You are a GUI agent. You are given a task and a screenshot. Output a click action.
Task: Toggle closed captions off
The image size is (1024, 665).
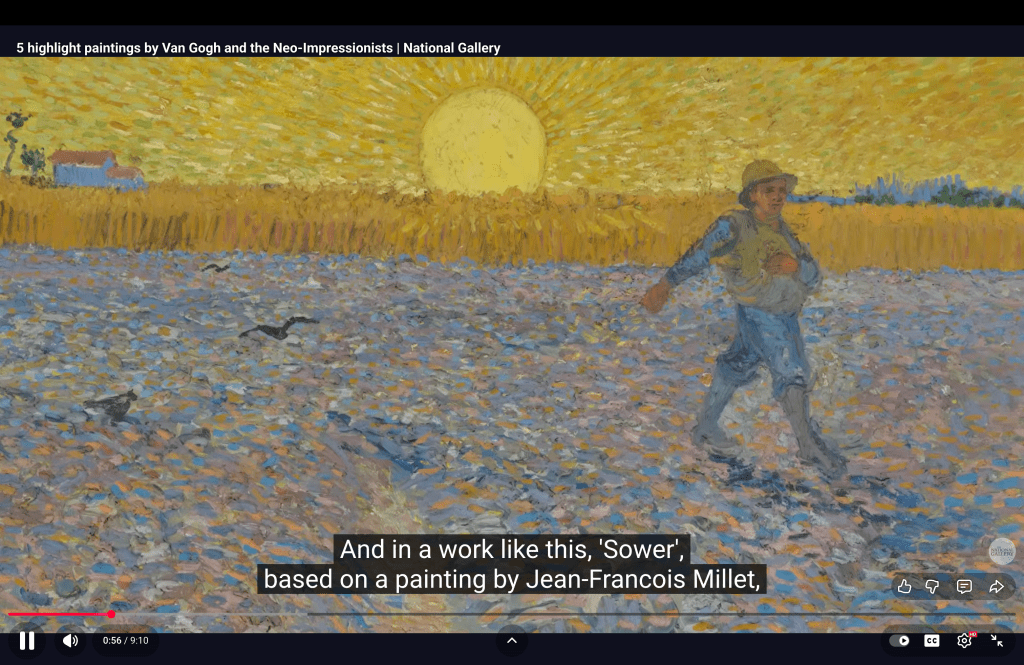coord(932,640)
